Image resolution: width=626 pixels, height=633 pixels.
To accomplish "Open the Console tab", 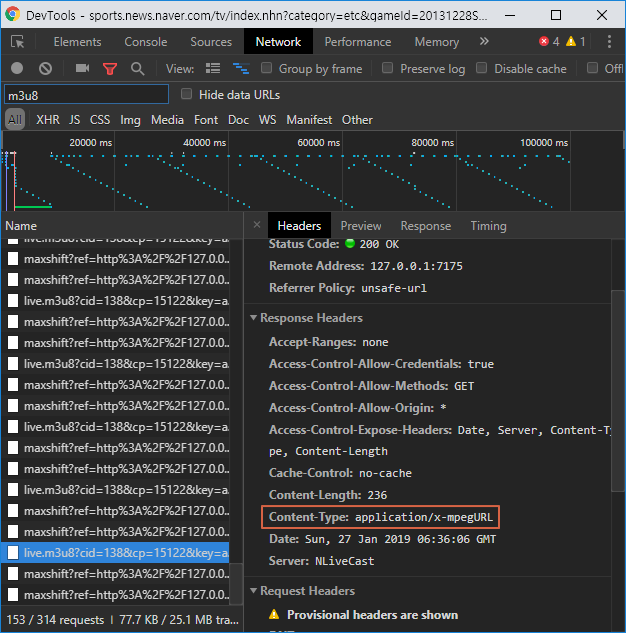I will (146, 42).
